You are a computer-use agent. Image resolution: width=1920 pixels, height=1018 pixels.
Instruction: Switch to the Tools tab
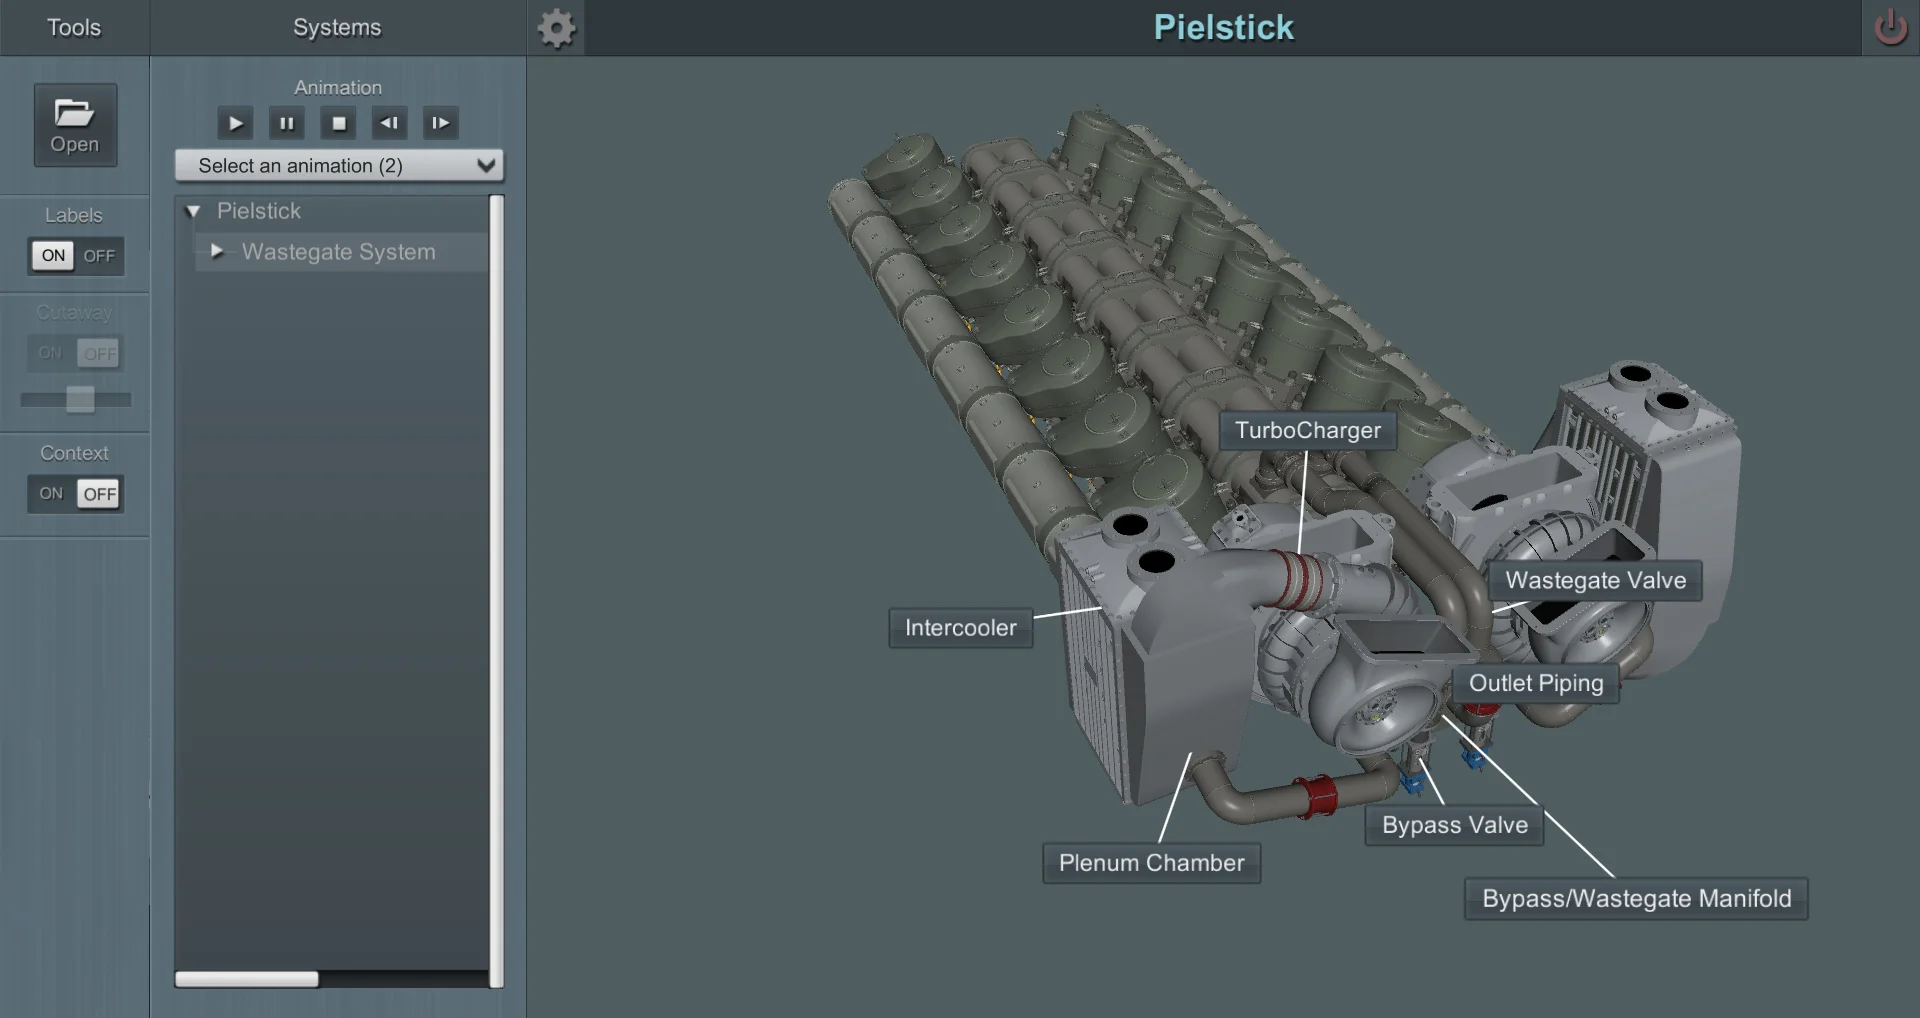74,28
